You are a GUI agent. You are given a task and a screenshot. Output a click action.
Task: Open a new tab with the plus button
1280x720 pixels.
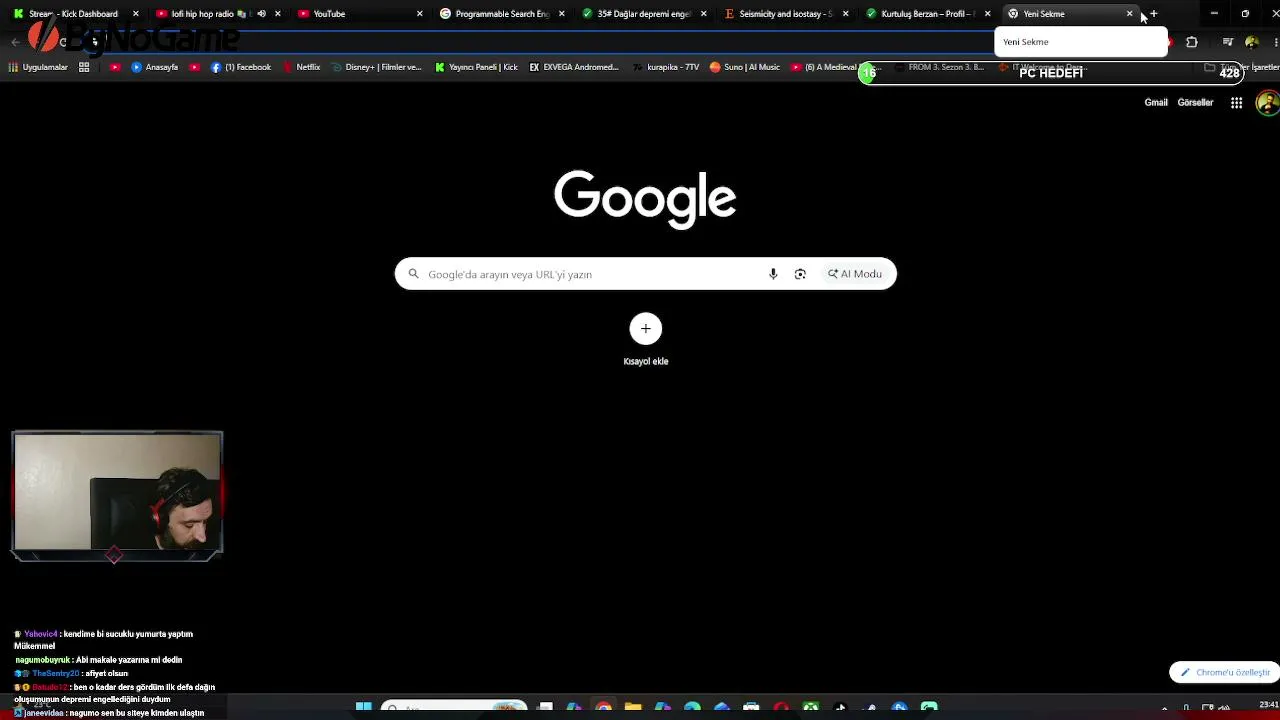click(x=1153, y=14)
